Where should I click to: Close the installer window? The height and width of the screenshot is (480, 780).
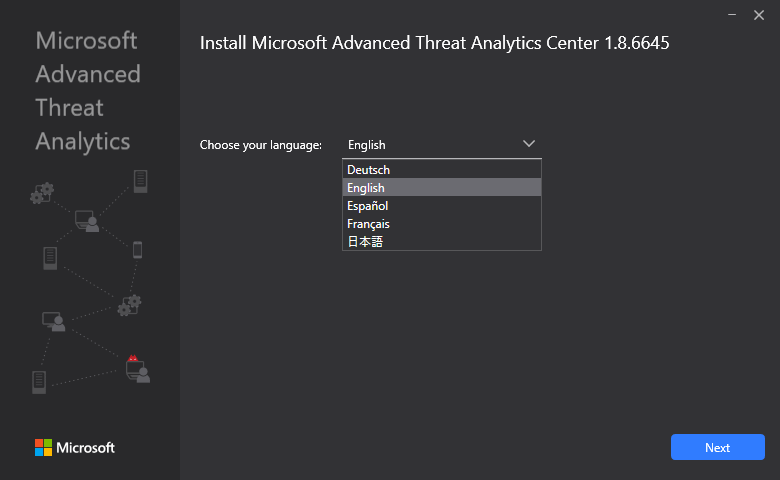(759, 15)
